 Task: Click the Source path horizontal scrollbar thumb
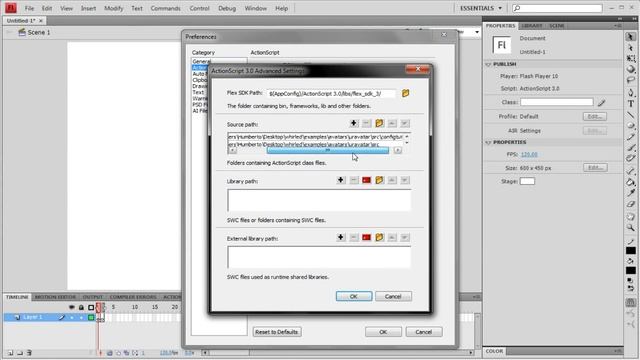click(327, 150)
